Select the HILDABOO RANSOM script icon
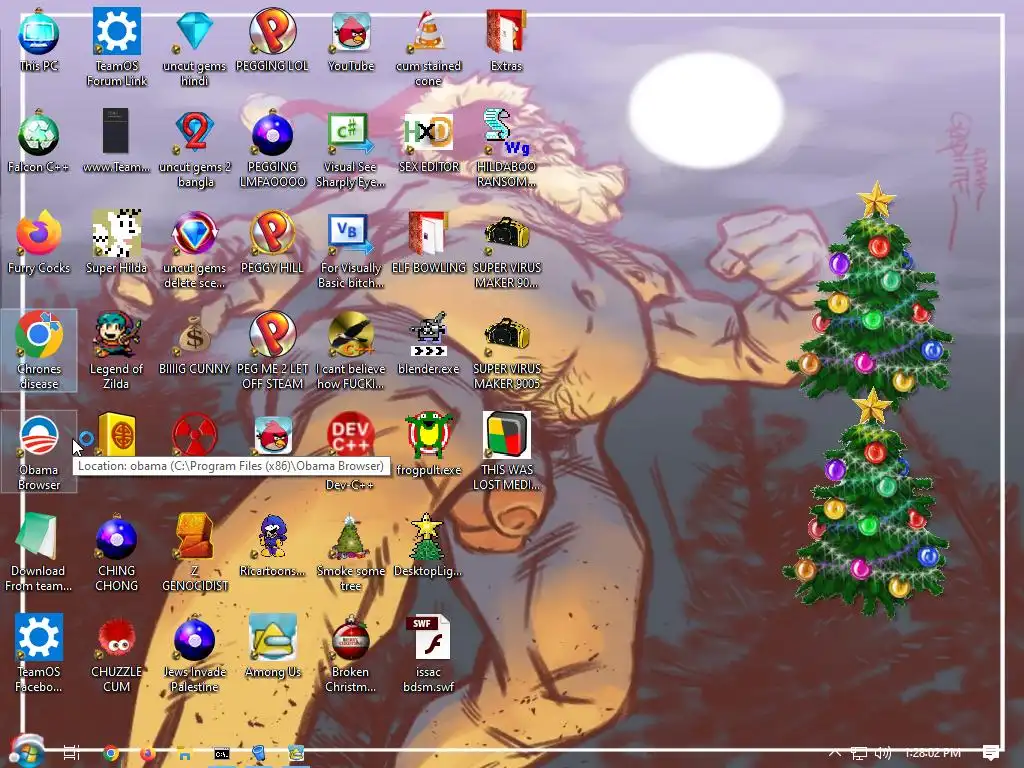 coord(506,148)
